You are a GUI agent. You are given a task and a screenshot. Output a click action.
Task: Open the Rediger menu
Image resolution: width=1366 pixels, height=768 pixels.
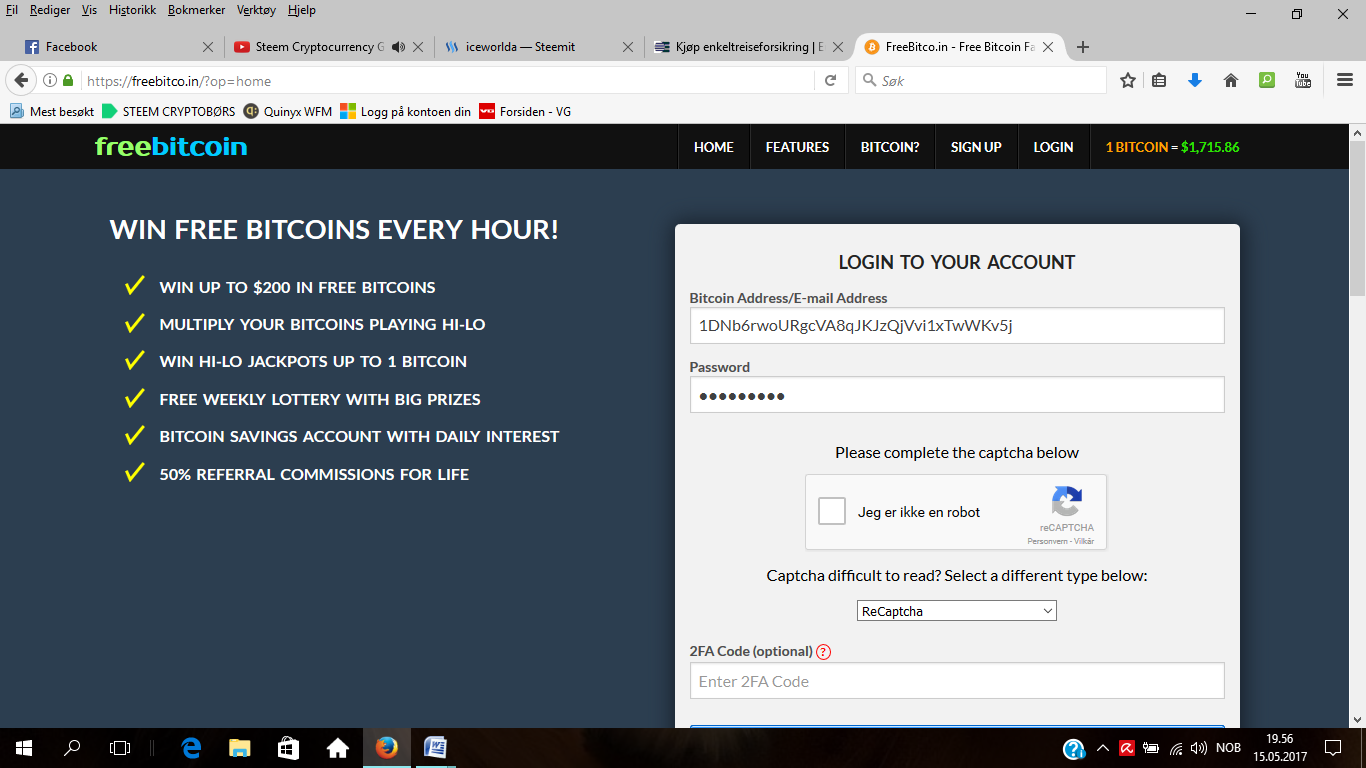pyautogui.click(x=50, y=10)
